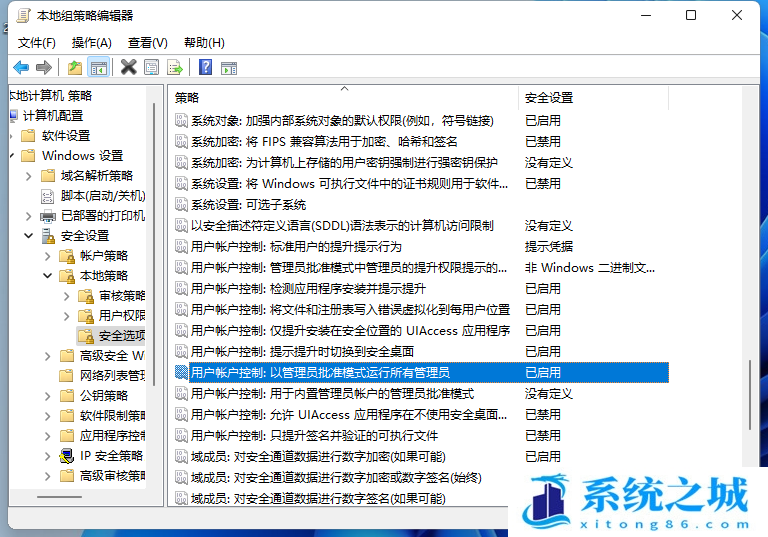Viewport: 768px width, 537px height.
Task: Click the Show/Hide action pane icon
Action: [x=228, y=67]
